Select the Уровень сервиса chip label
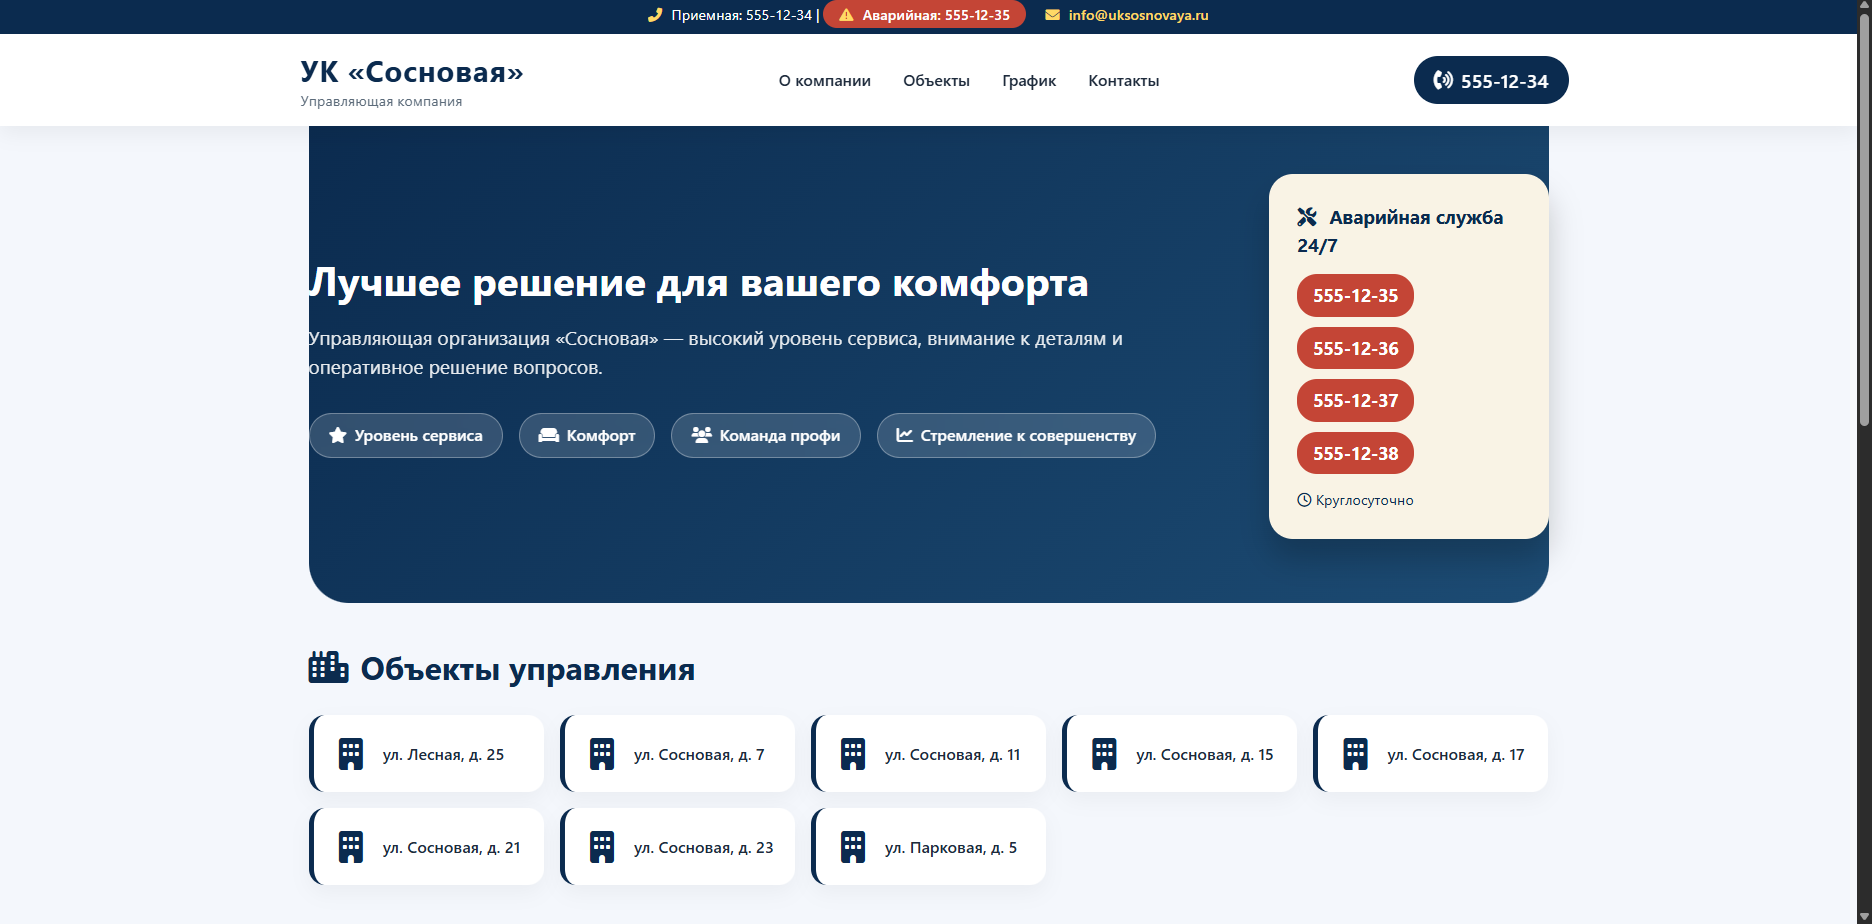This screenshot has width=1872, height=924. (x=418, y=436)
